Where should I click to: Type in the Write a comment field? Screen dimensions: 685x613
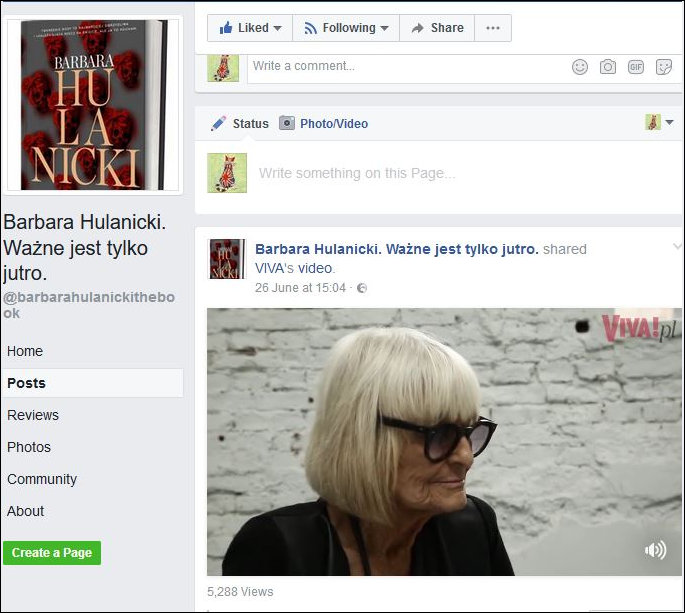(400, 66)
